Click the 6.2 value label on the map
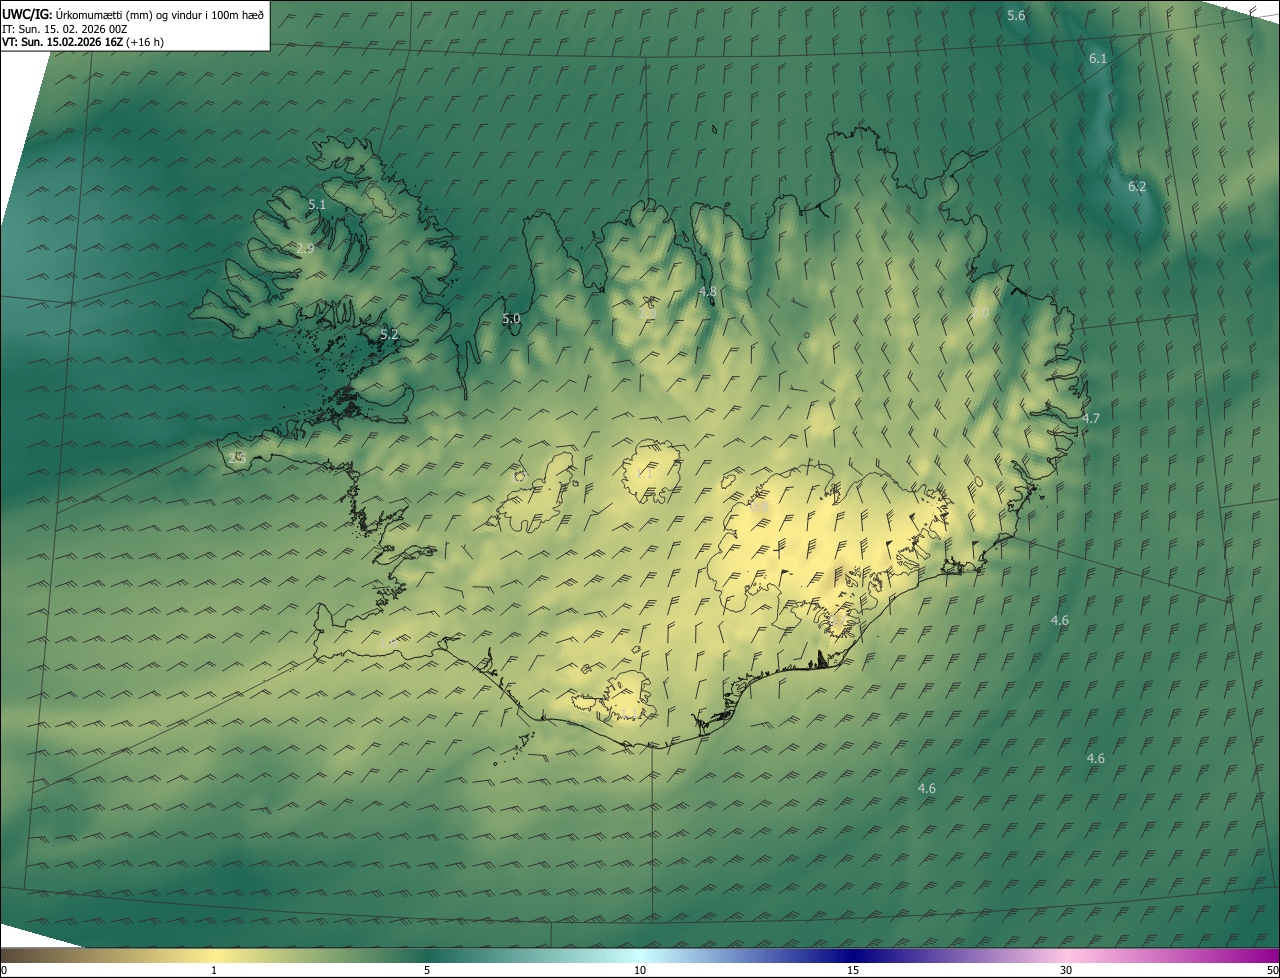1280x978 pixels. coord(1137,187)
